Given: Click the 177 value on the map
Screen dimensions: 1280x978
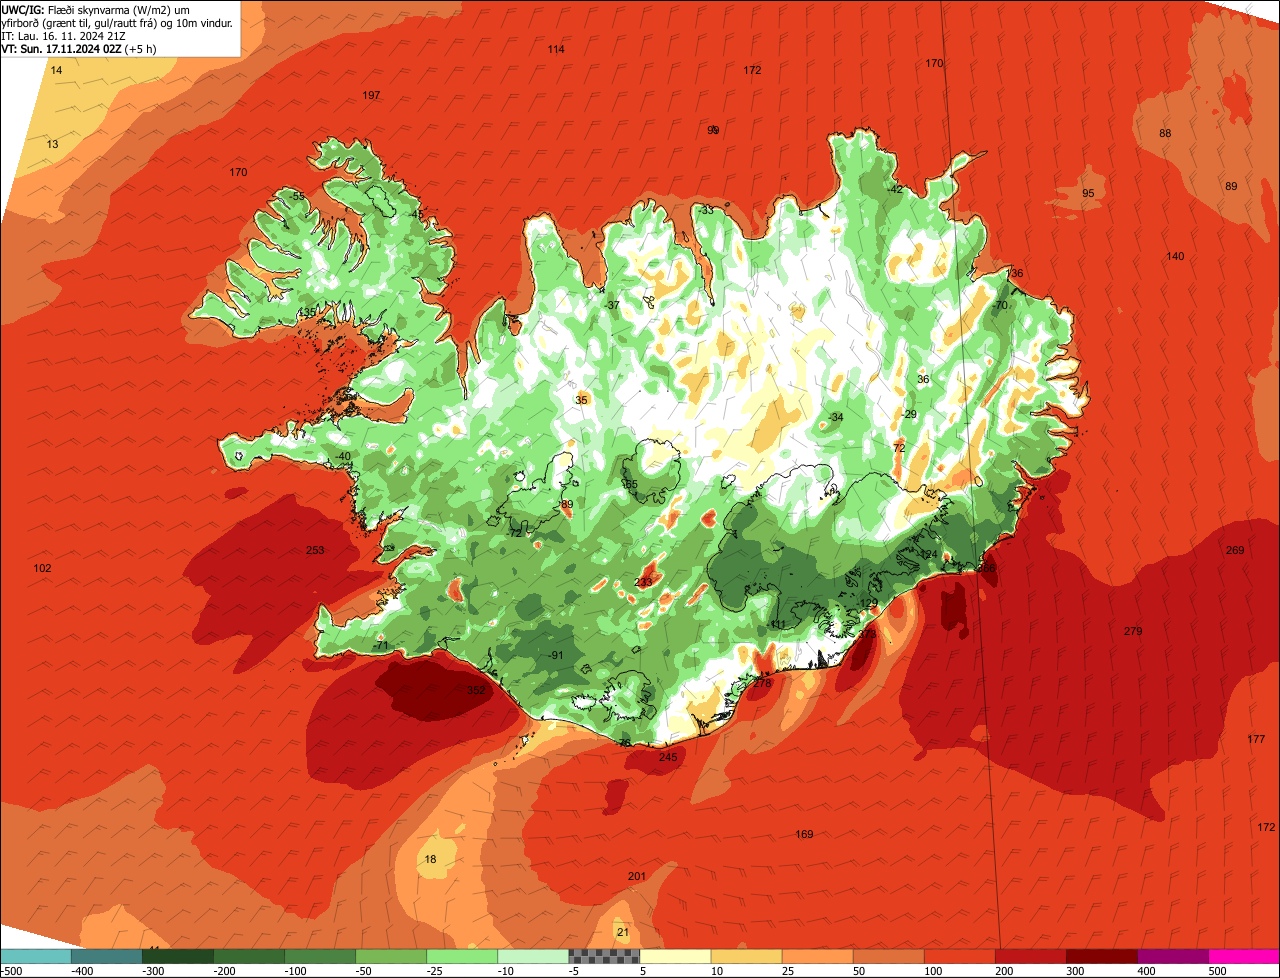Looking at the screenshot, I should pyautogui.click(x=1256, y=739).
